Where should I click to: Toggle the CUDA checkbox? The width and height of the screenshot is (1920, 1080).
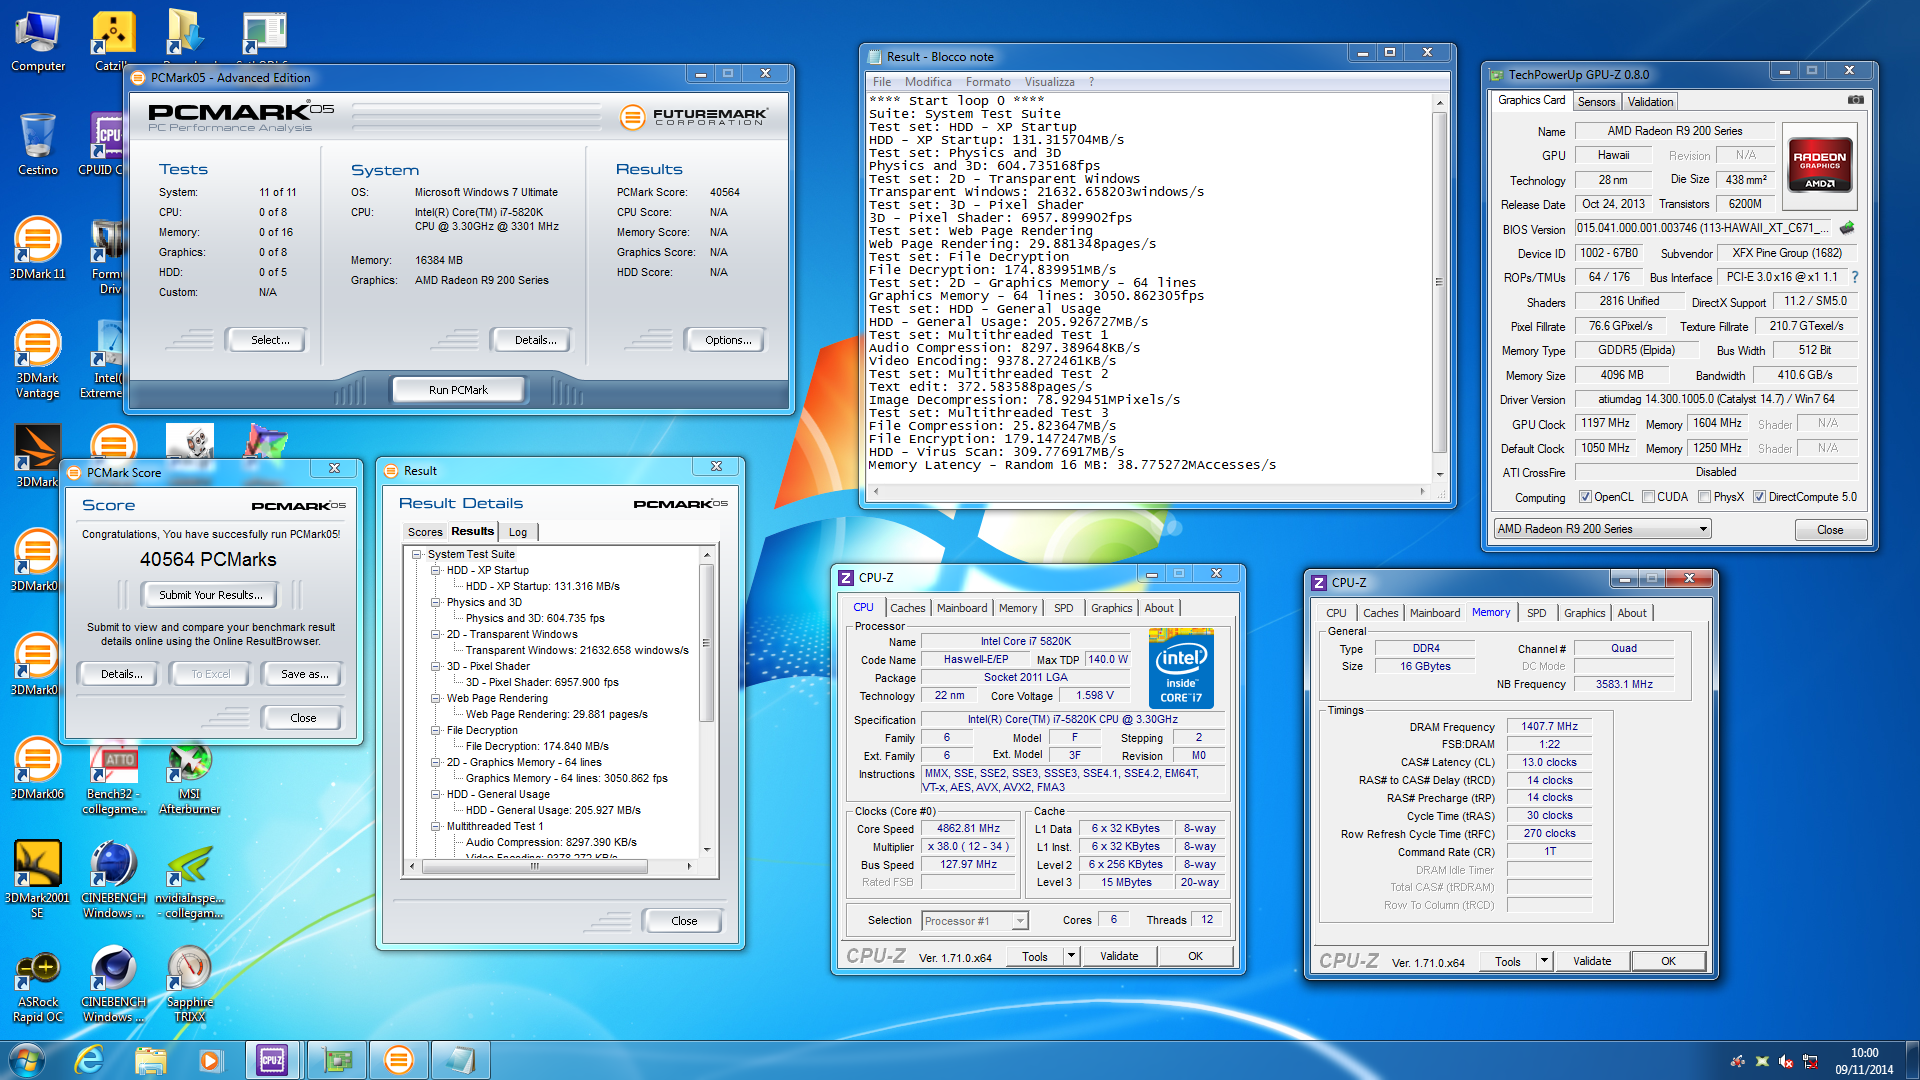coord(1648,497)
